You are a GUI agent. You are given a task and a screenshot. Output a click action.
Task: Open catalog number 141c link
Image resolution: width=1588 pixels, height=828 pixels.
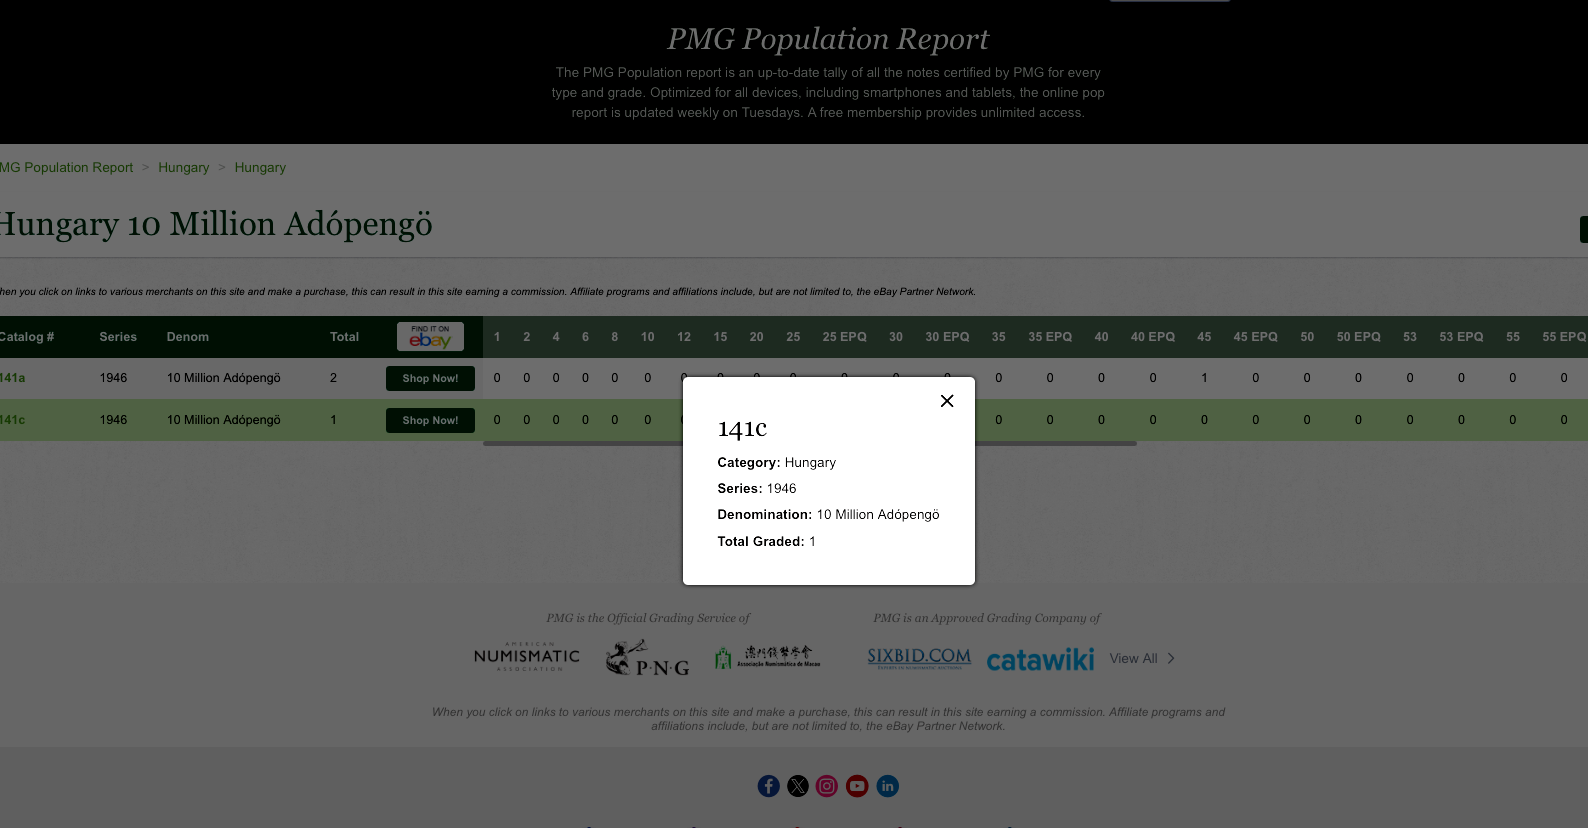[x=12, y=420]
